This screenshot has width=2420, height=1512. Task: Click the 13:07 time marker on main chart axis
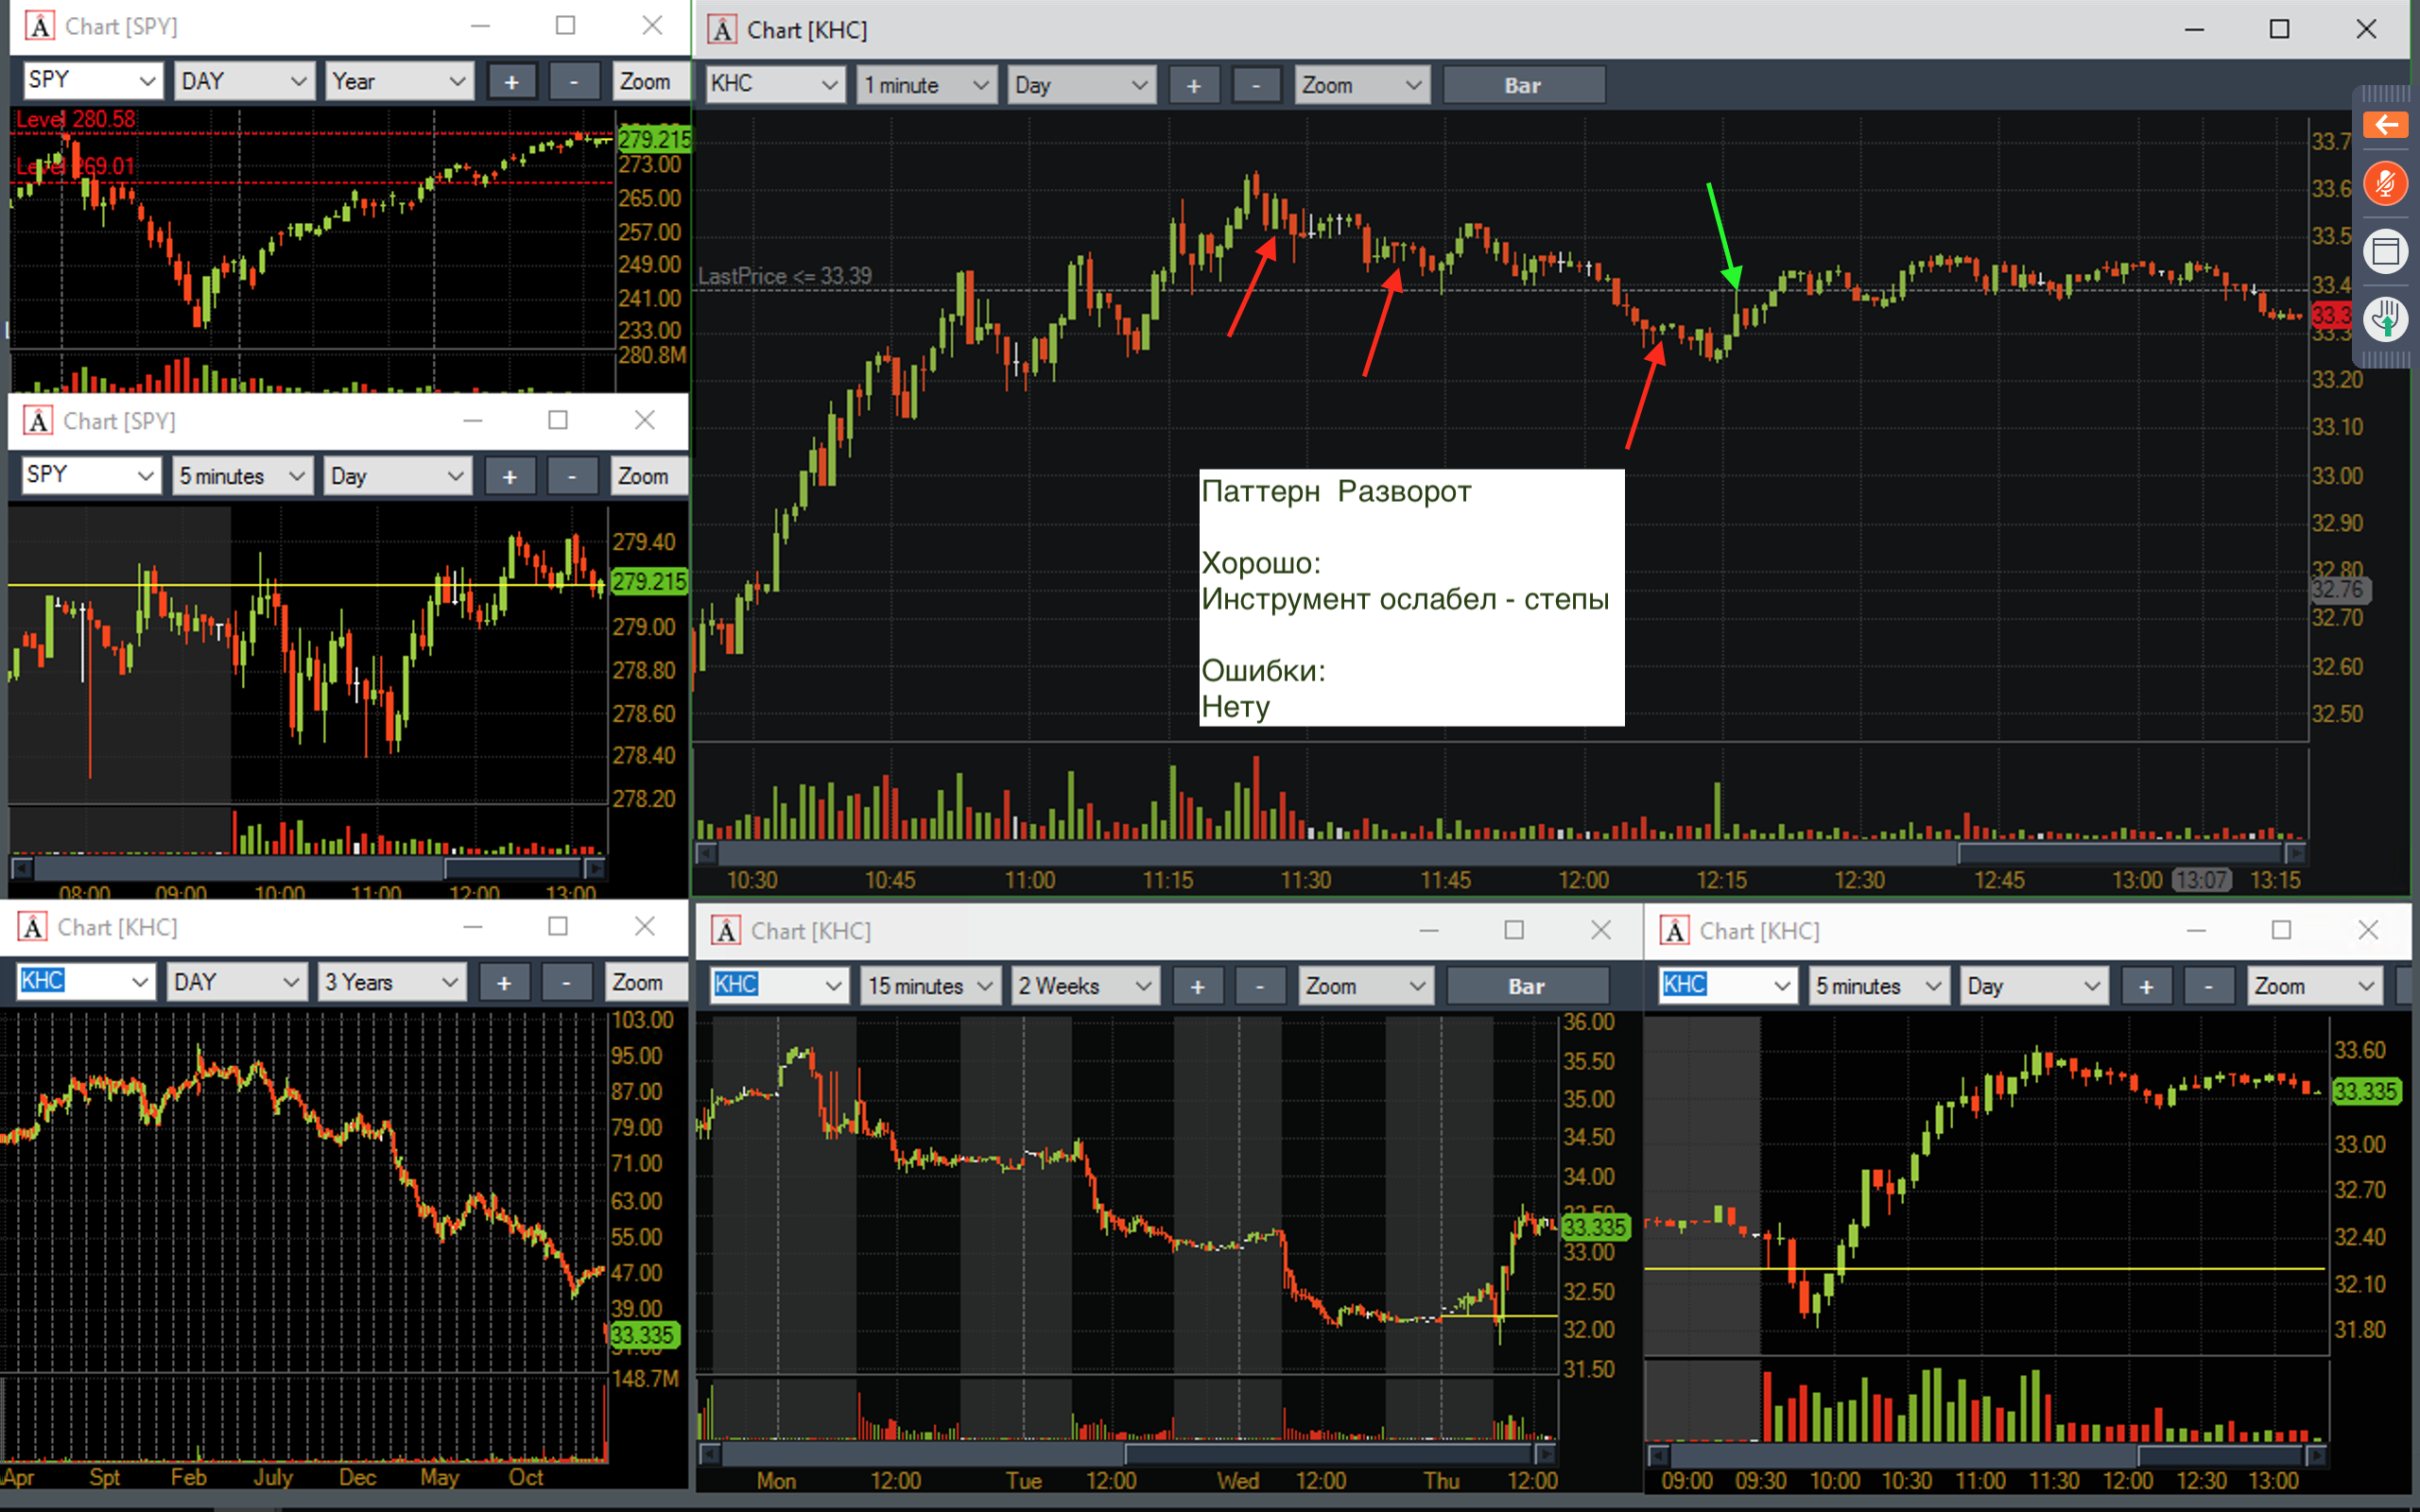(x=2202, y=881)
